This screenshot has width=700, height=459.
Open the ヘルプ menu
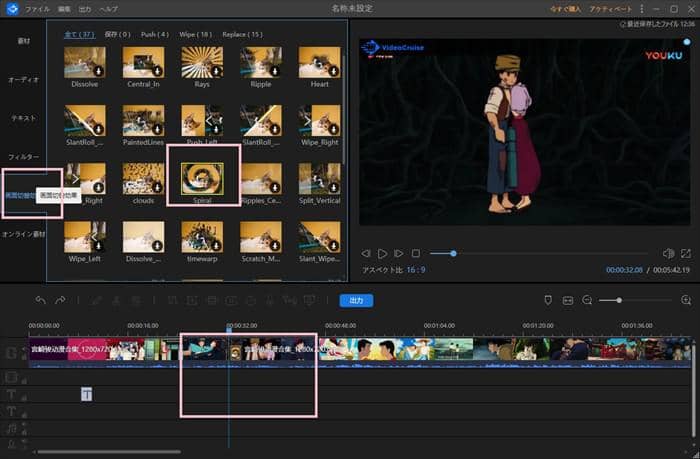click(x=108, y=9)
